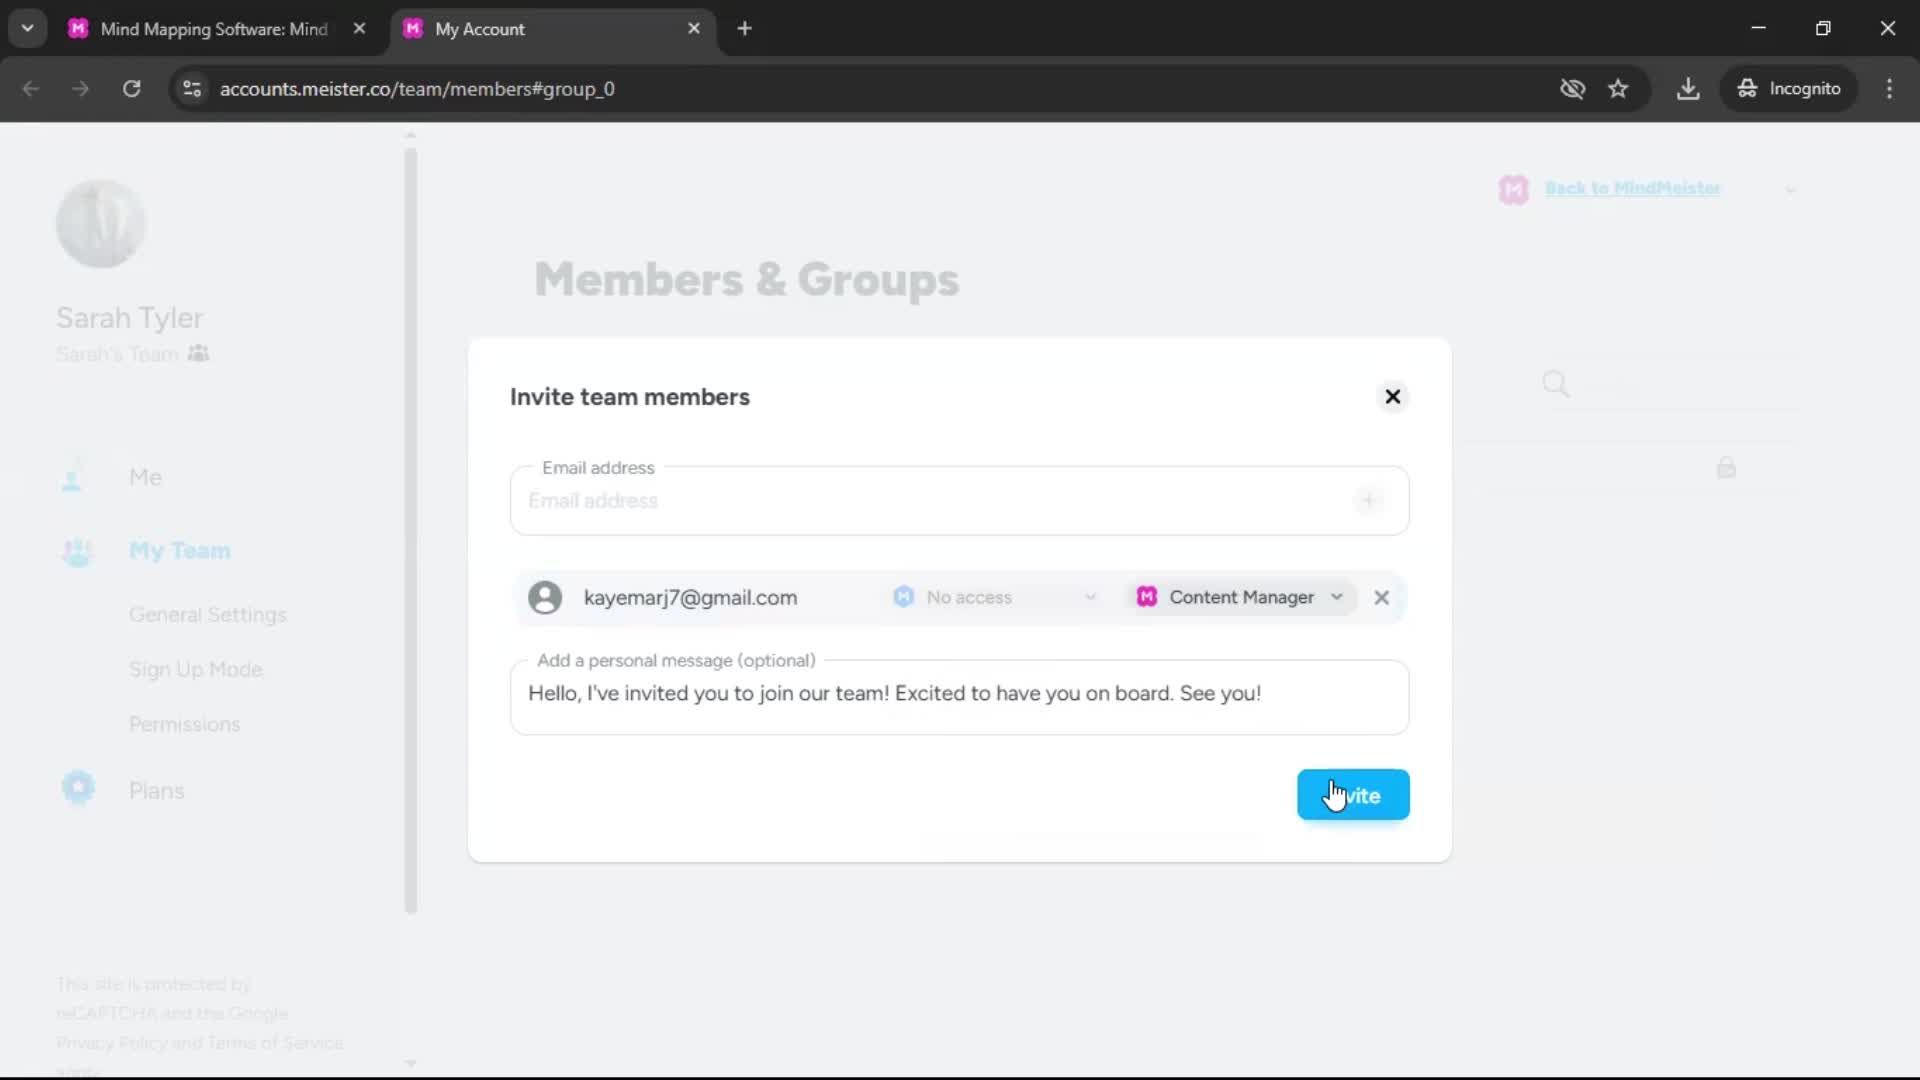Click the Members & Groups heading
1920x1080 pixels.
(x=747, y=280)
